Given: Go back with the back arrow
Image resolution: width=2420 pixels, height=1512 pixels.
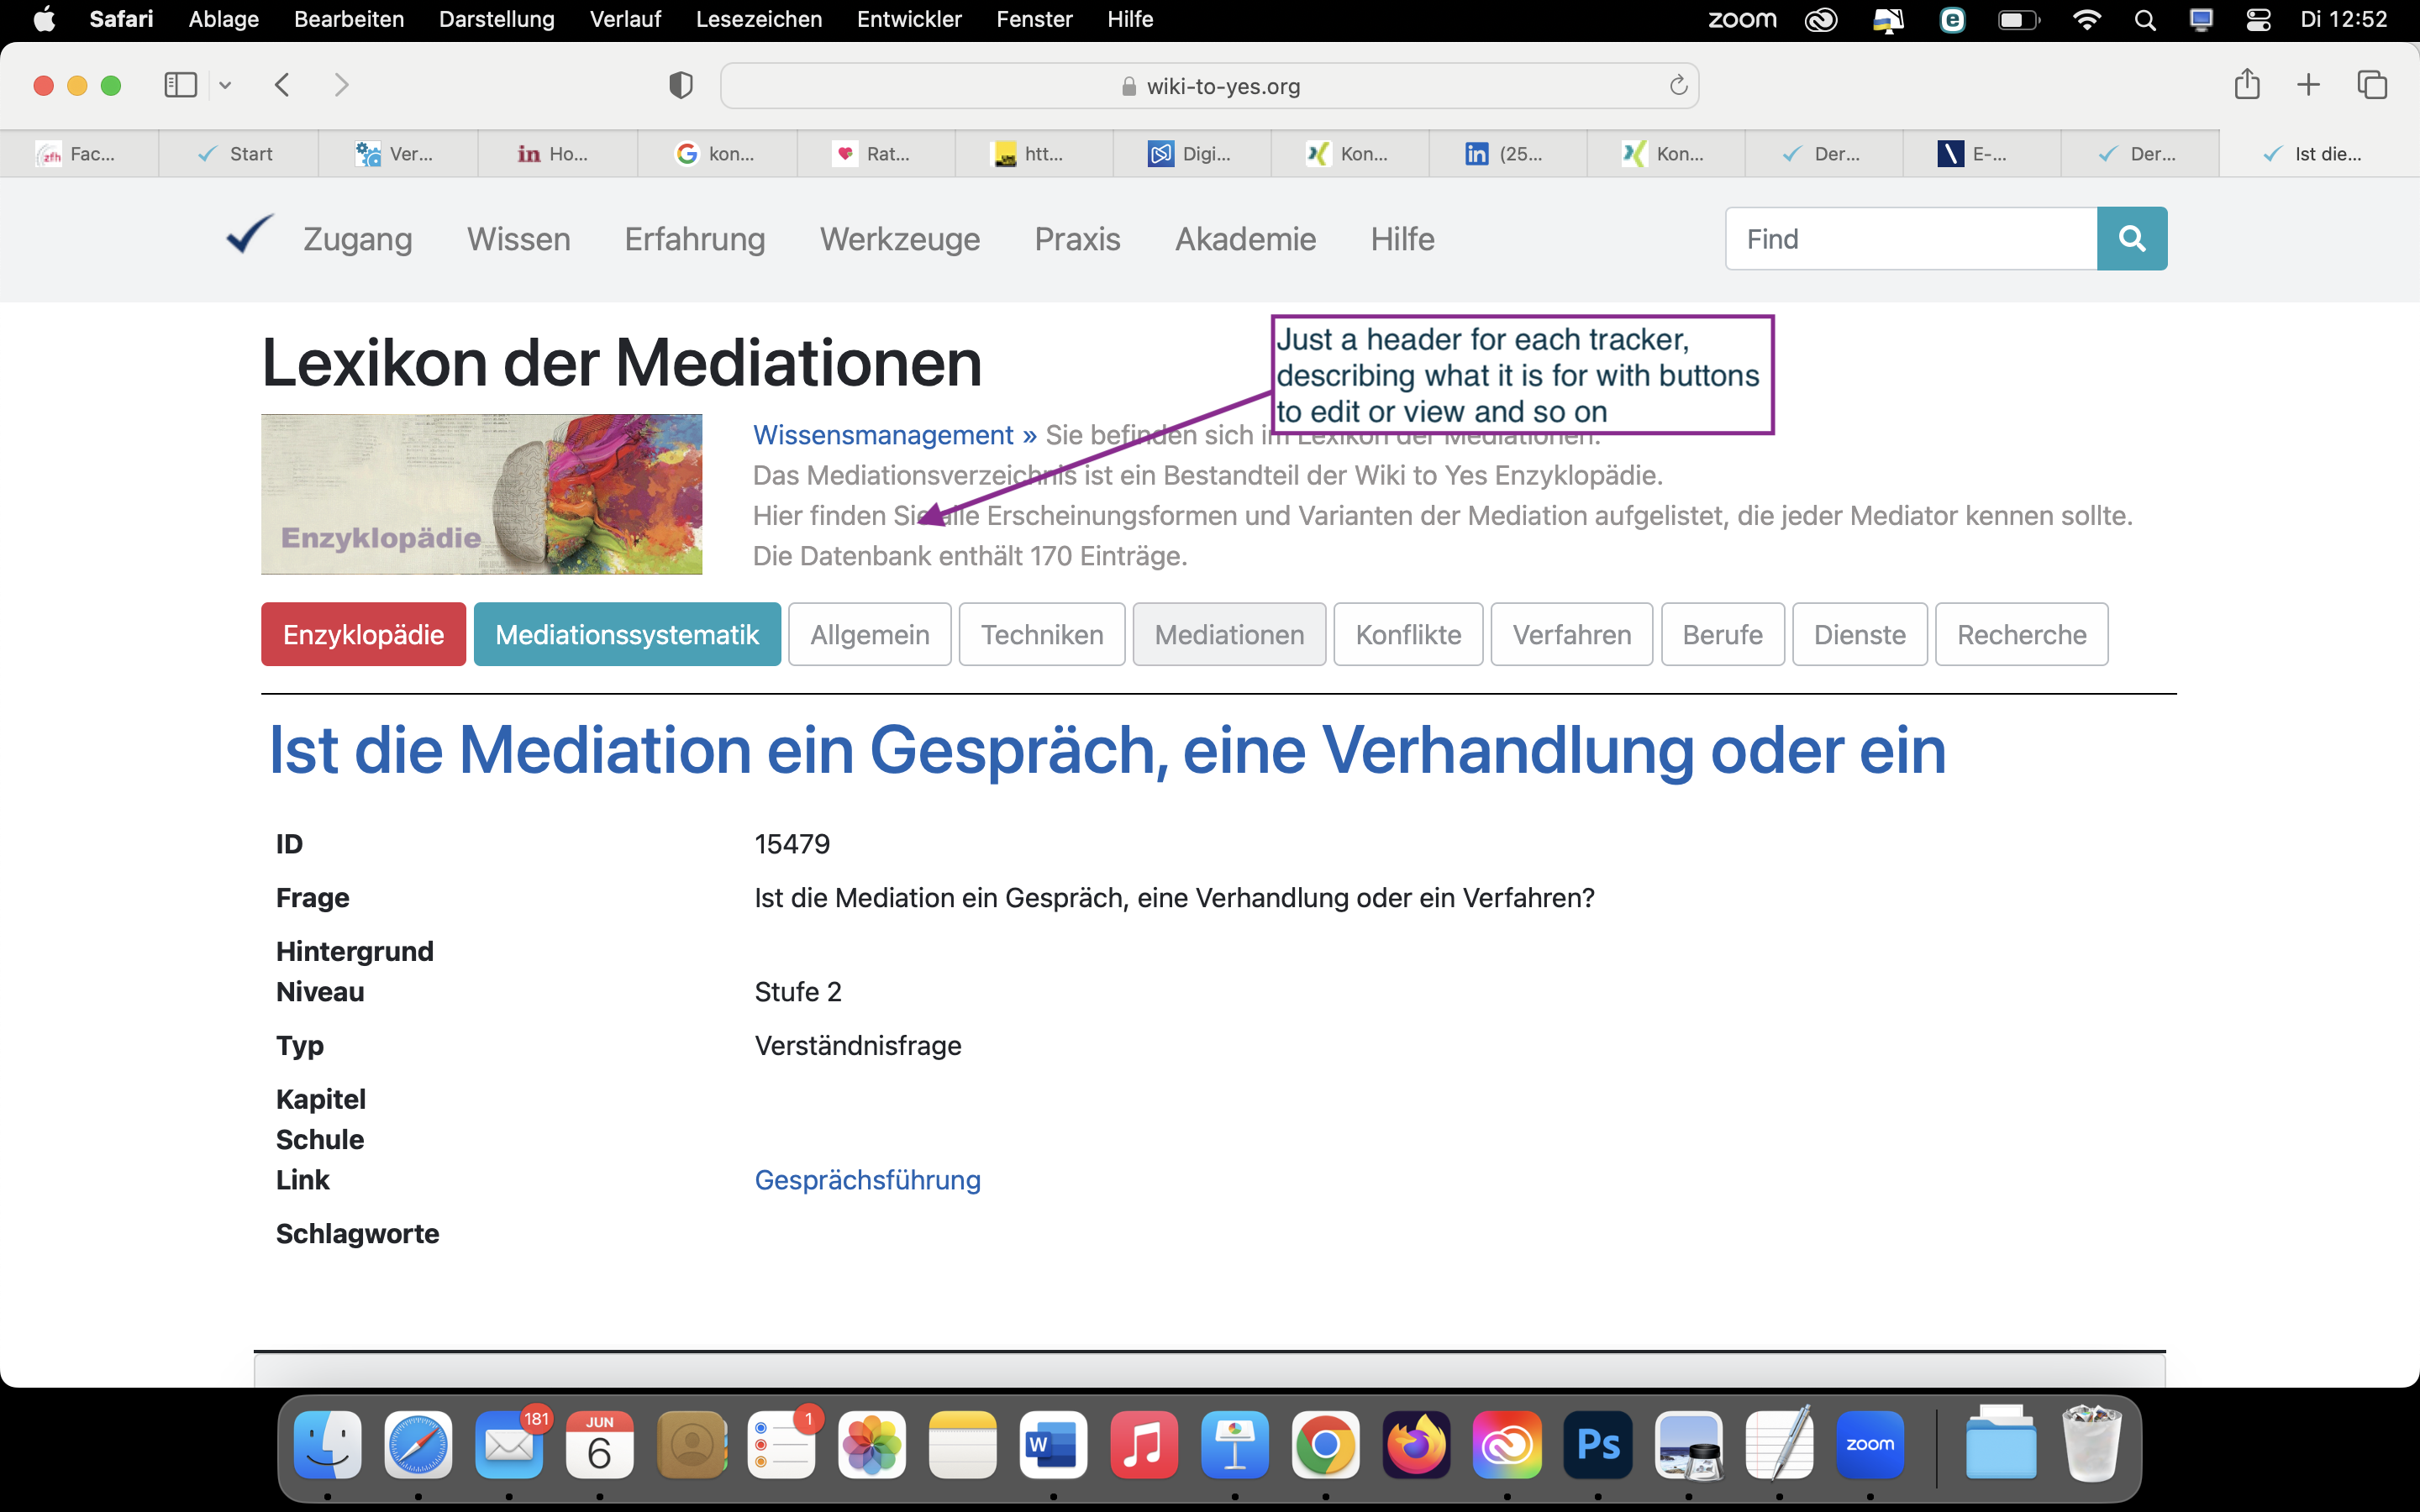Looking at the screenshot, I should click(283, 85).
